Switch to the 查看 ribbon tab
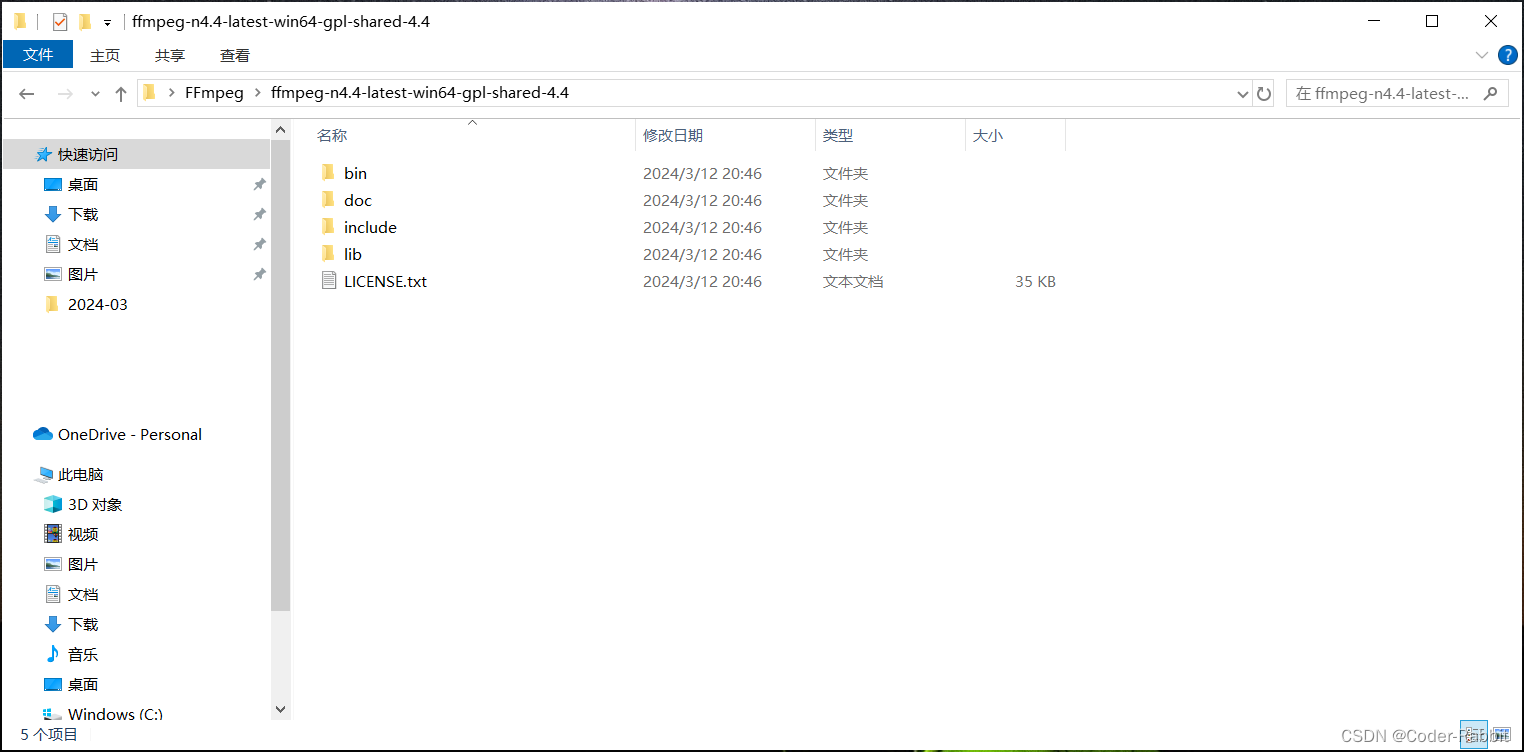The width and height of the screenshot is (1524, 752). coord(234,55)
